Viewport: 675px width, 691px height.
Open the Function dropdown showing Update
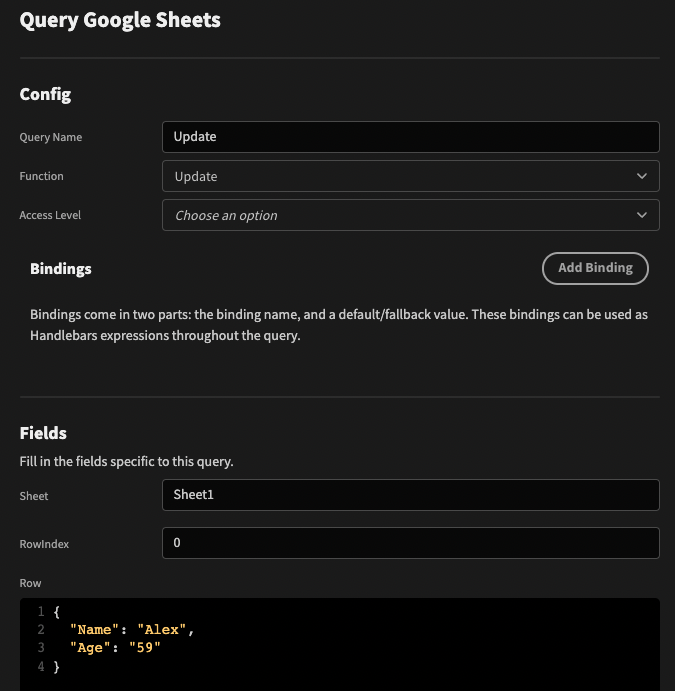411,176
